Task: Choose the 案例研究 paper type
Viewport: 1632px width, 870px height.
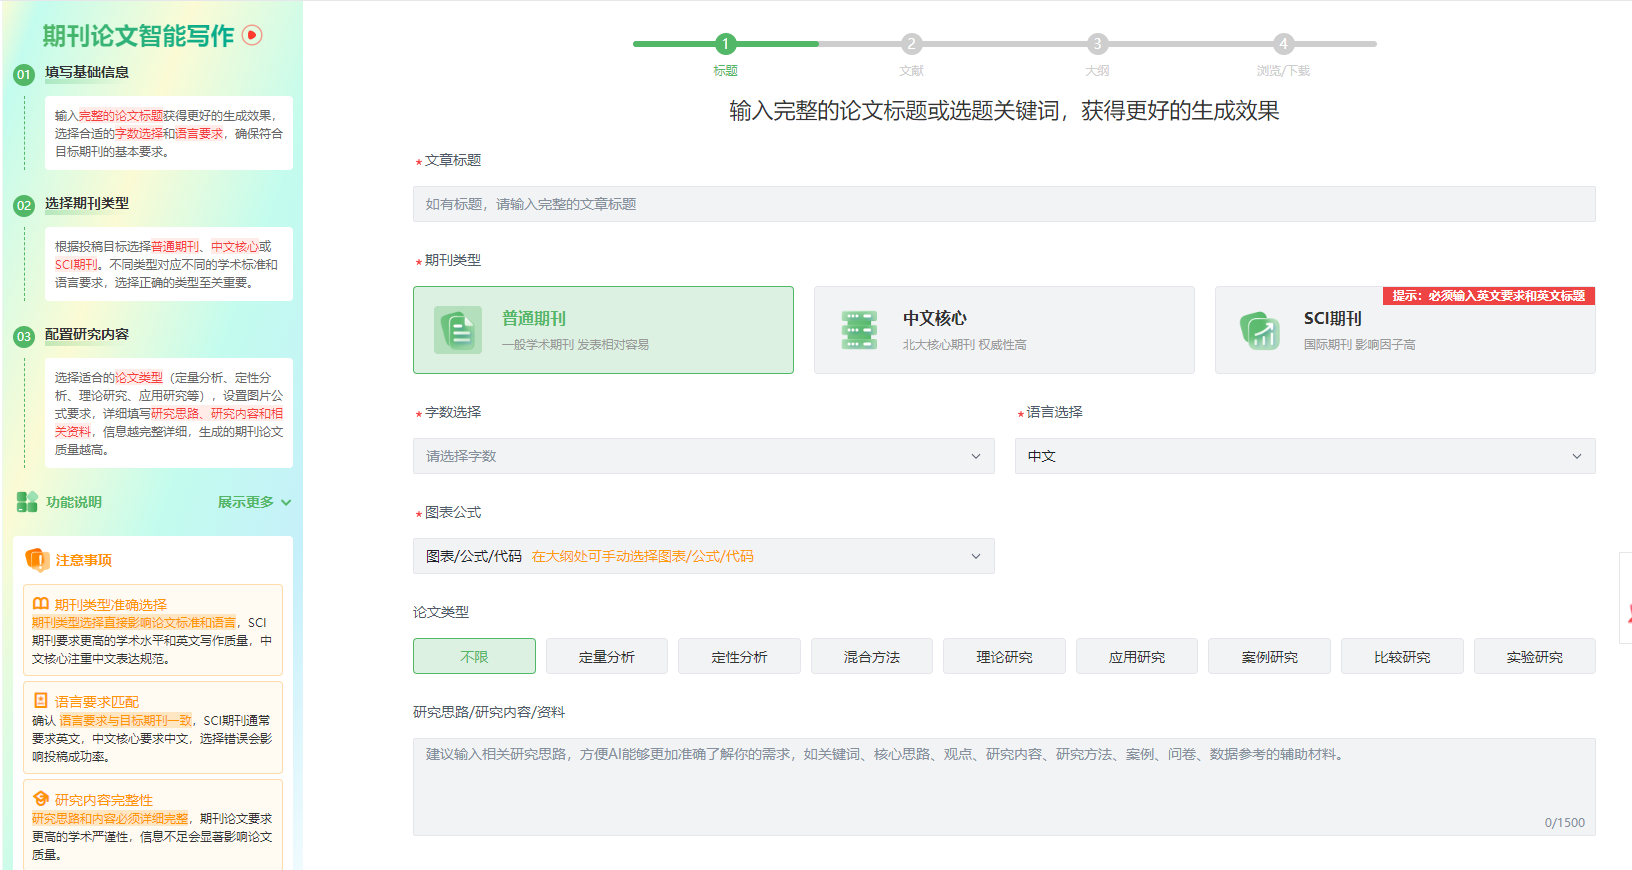Action: 1270,656
